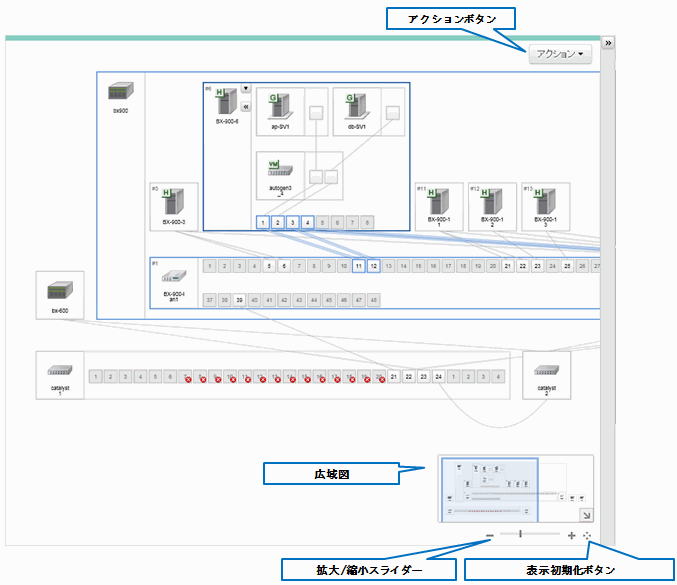The width and height of the screenshot is (677, 585).
Task: Select port 24 on catalyst 1
Action: (438, 376)
